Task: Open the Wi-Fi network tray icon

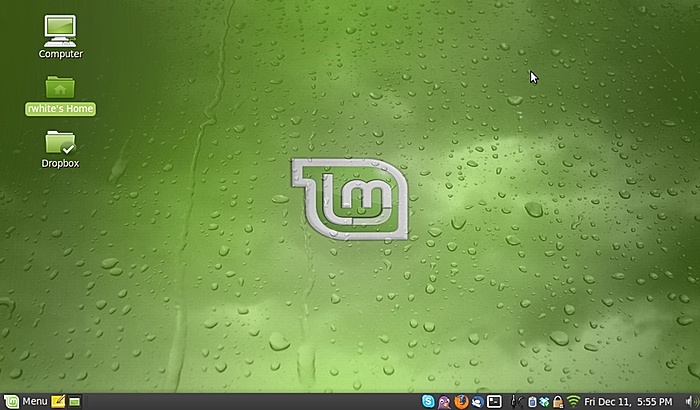Action: [x=573, y=402]
